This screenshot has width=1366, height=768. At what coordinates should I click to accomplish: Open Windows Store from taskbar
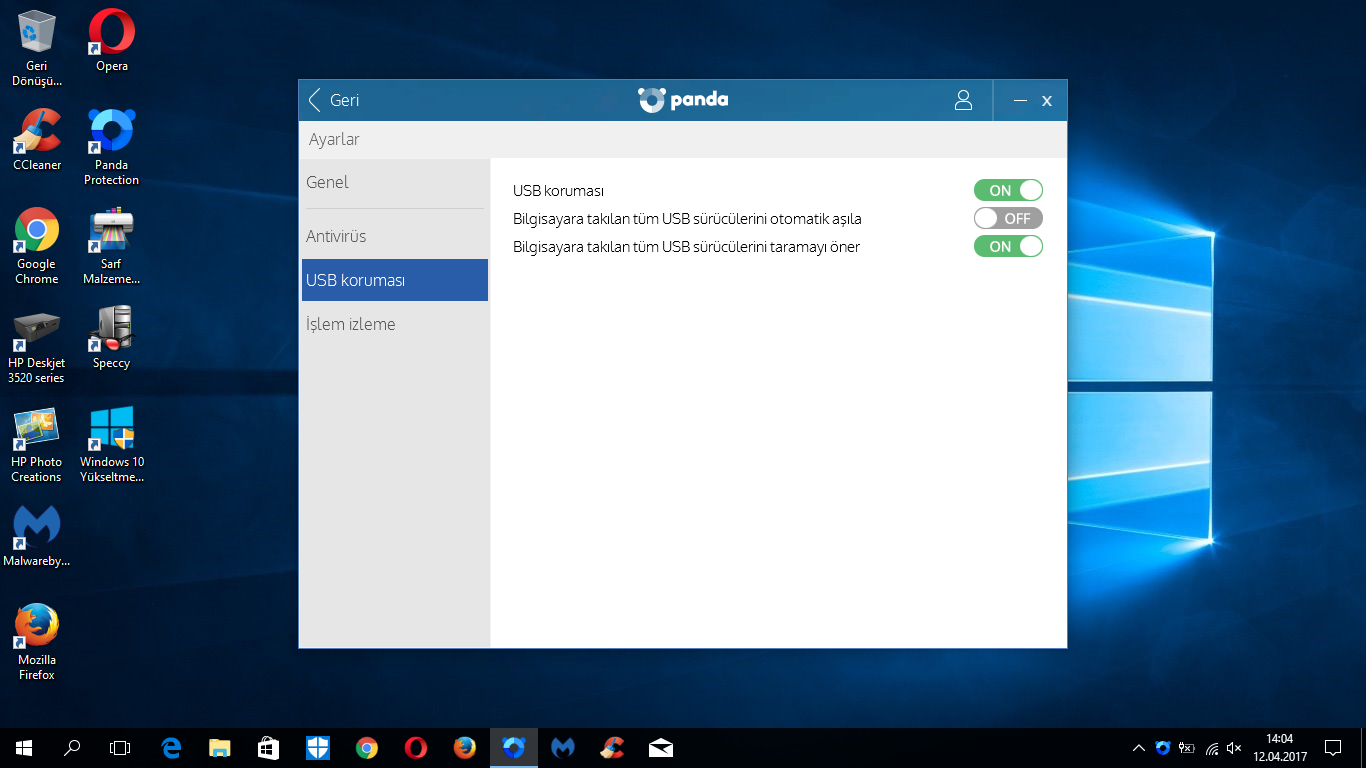(269, 748)
